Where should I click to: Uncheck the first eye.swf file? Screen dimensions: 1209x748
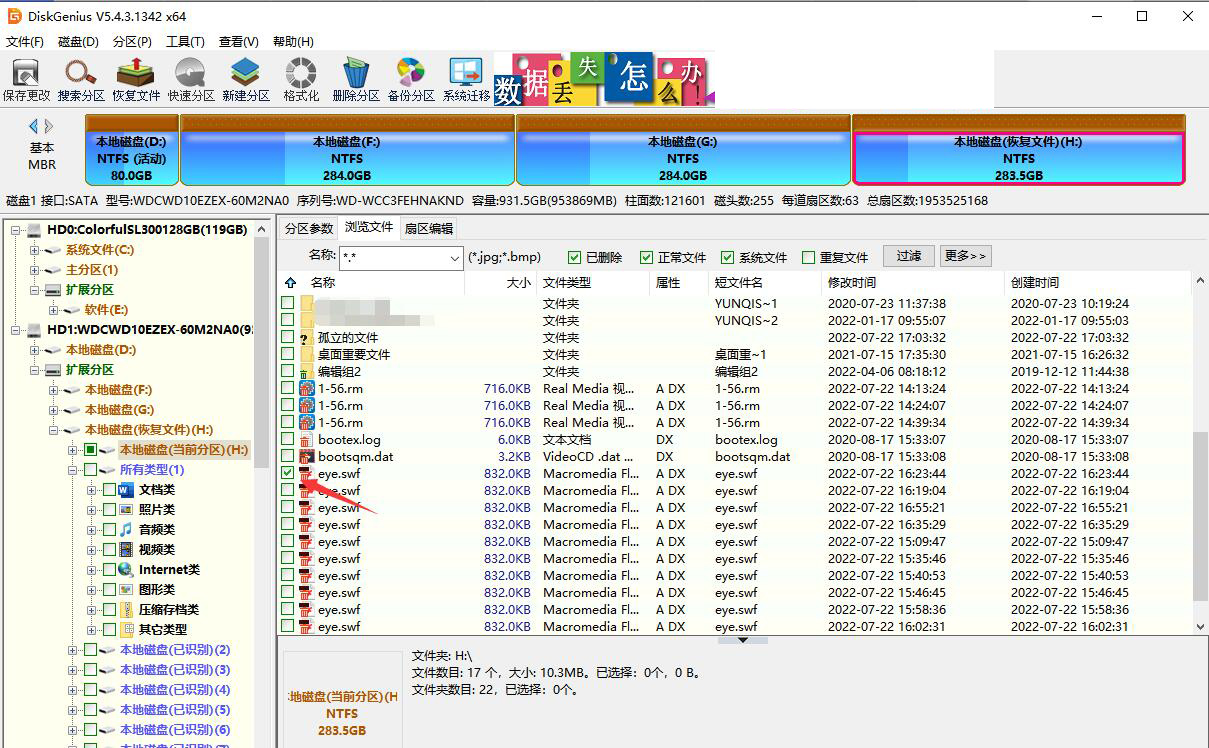tap(288, 473)
